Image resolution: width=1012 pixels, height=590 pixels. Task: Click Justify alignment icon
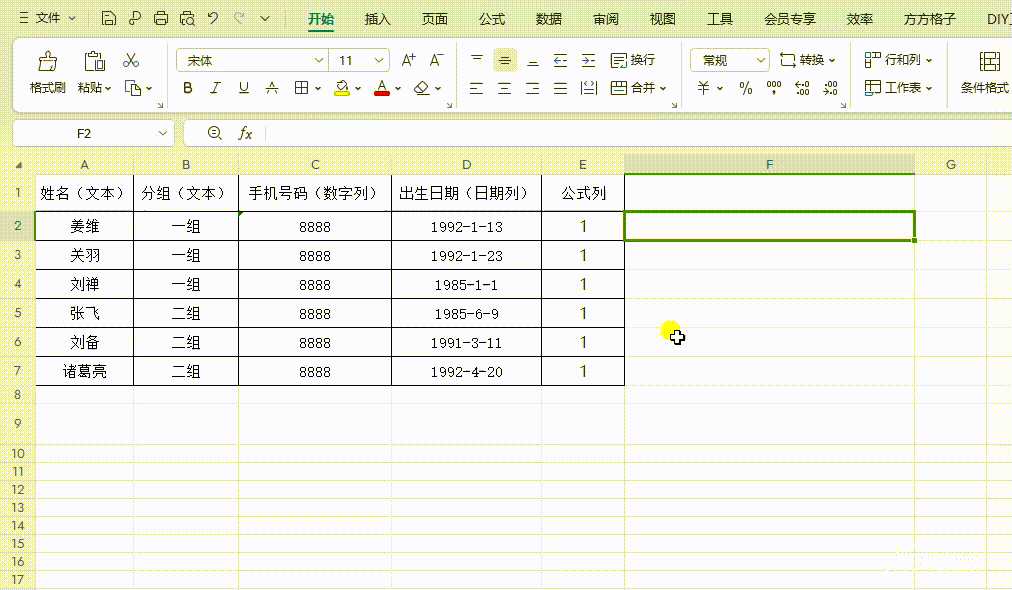(x=560, y=88)
